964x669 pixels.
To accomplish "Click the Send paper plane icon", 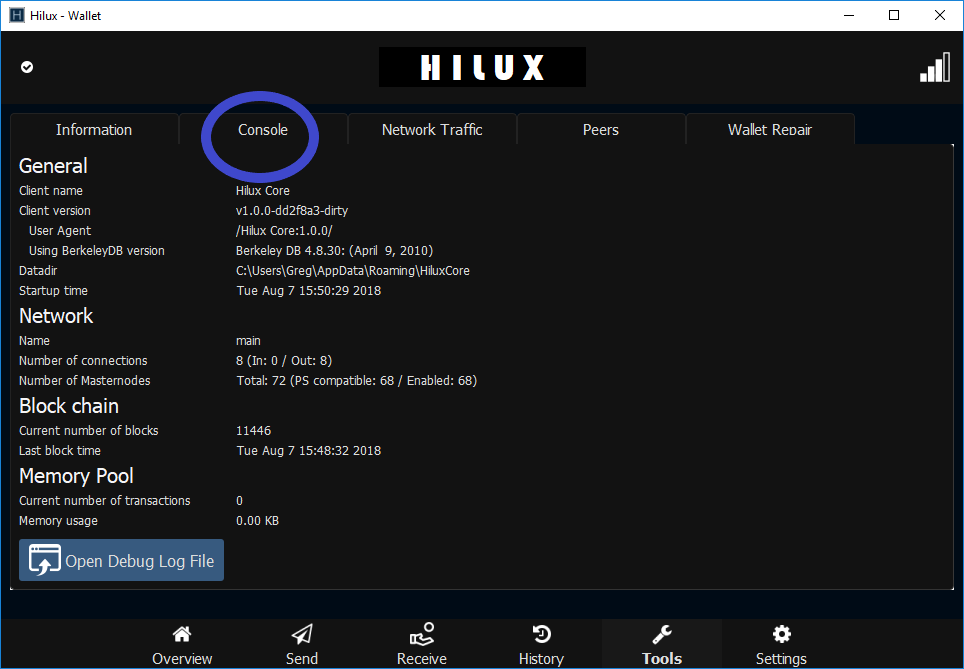I will coord(302,633).
